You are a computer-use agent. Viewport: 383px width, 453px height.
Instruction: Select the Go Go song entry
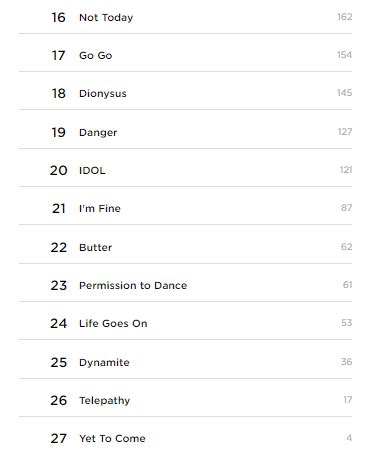pyautogui.click(x=96, y=55)
